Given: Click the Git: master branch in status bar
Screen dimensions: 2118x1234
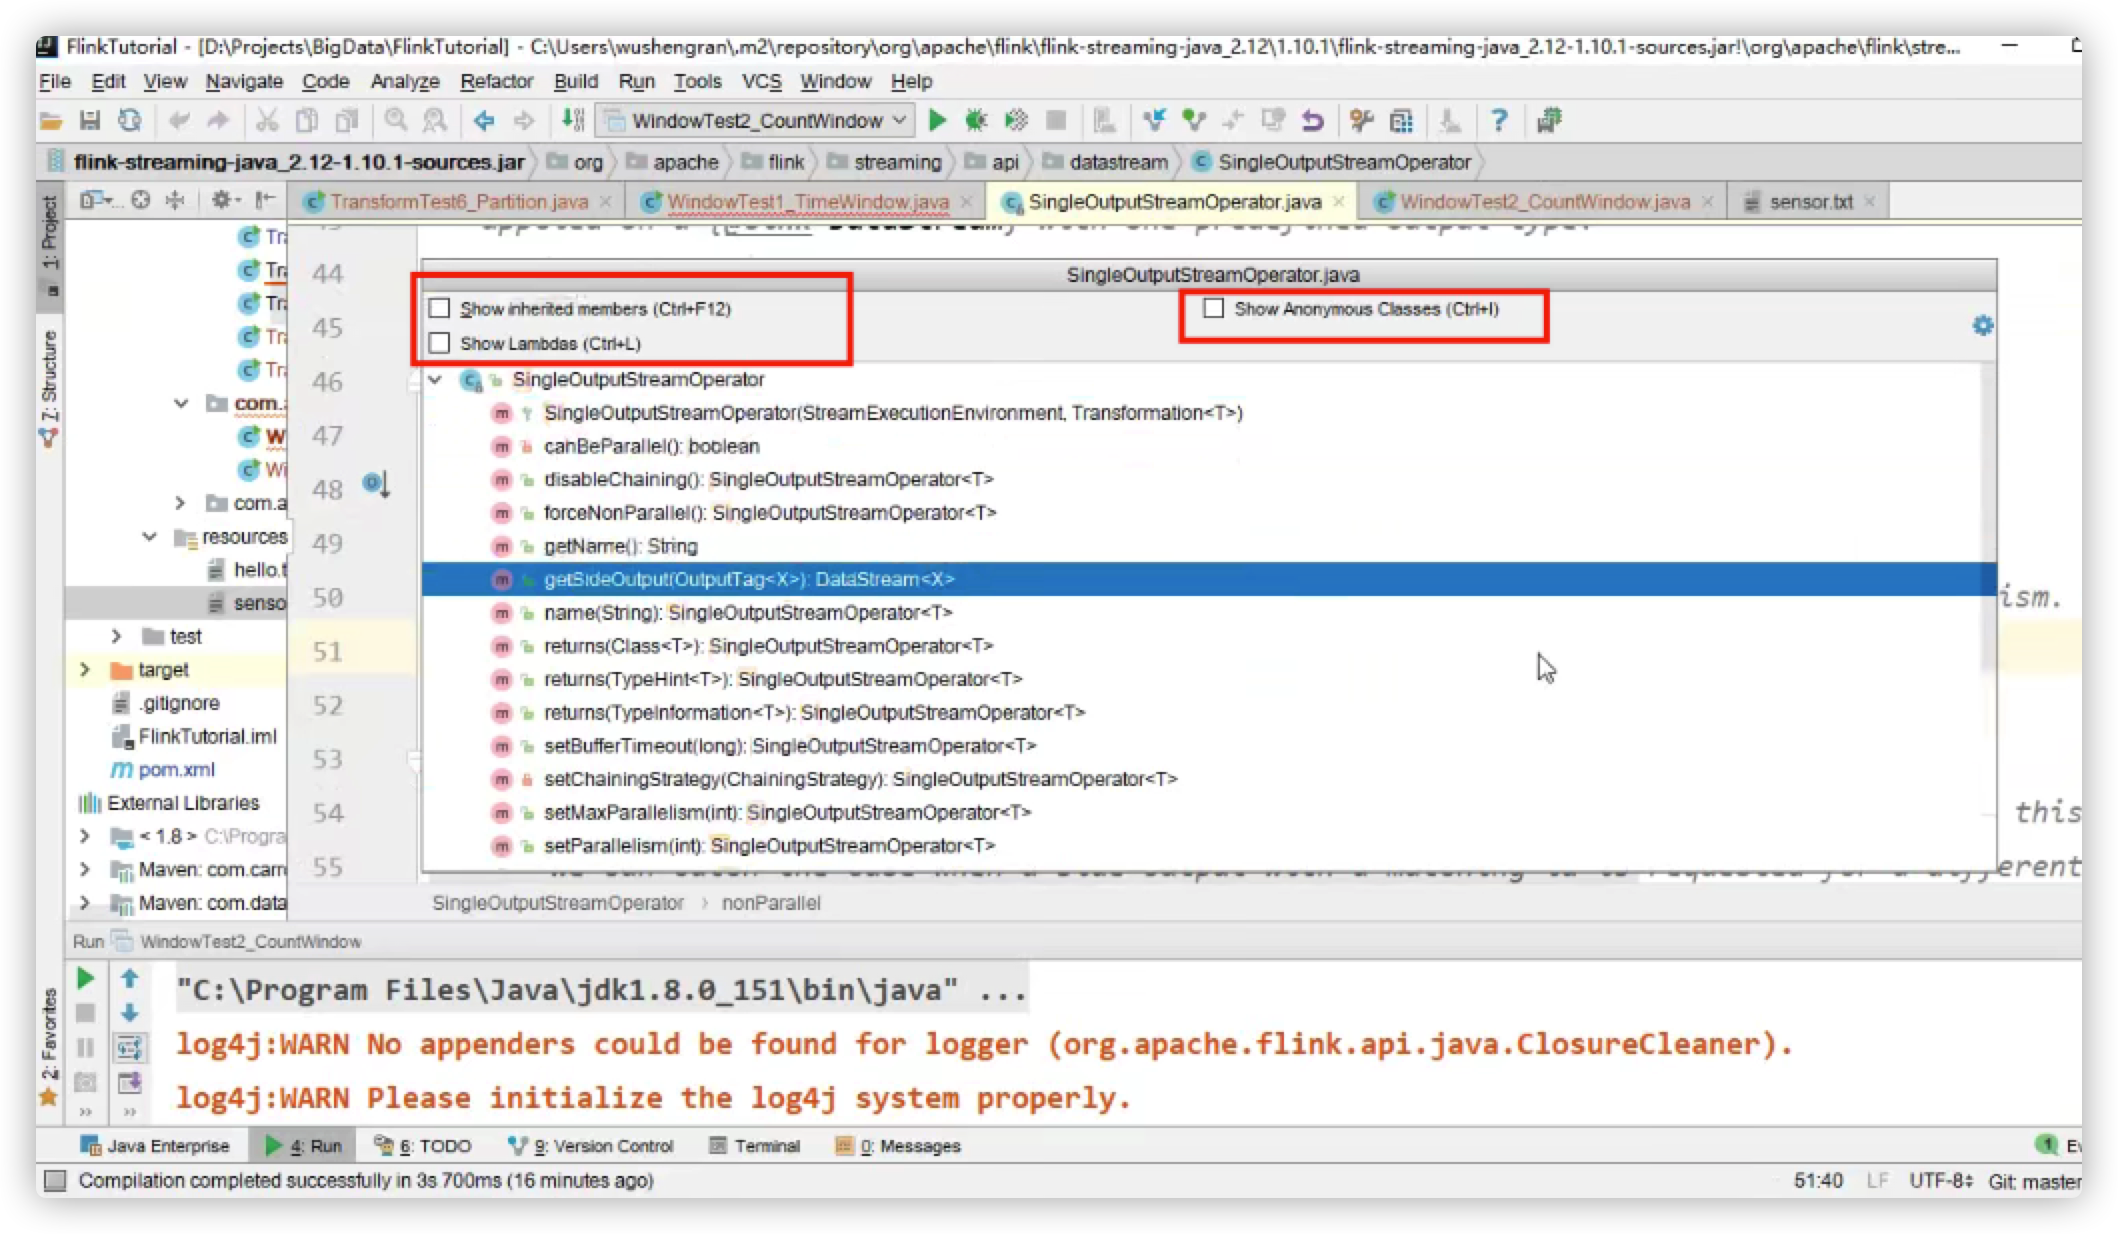Looking at the screenshot, I should pyautogui.click(x=2034, y=1181).
